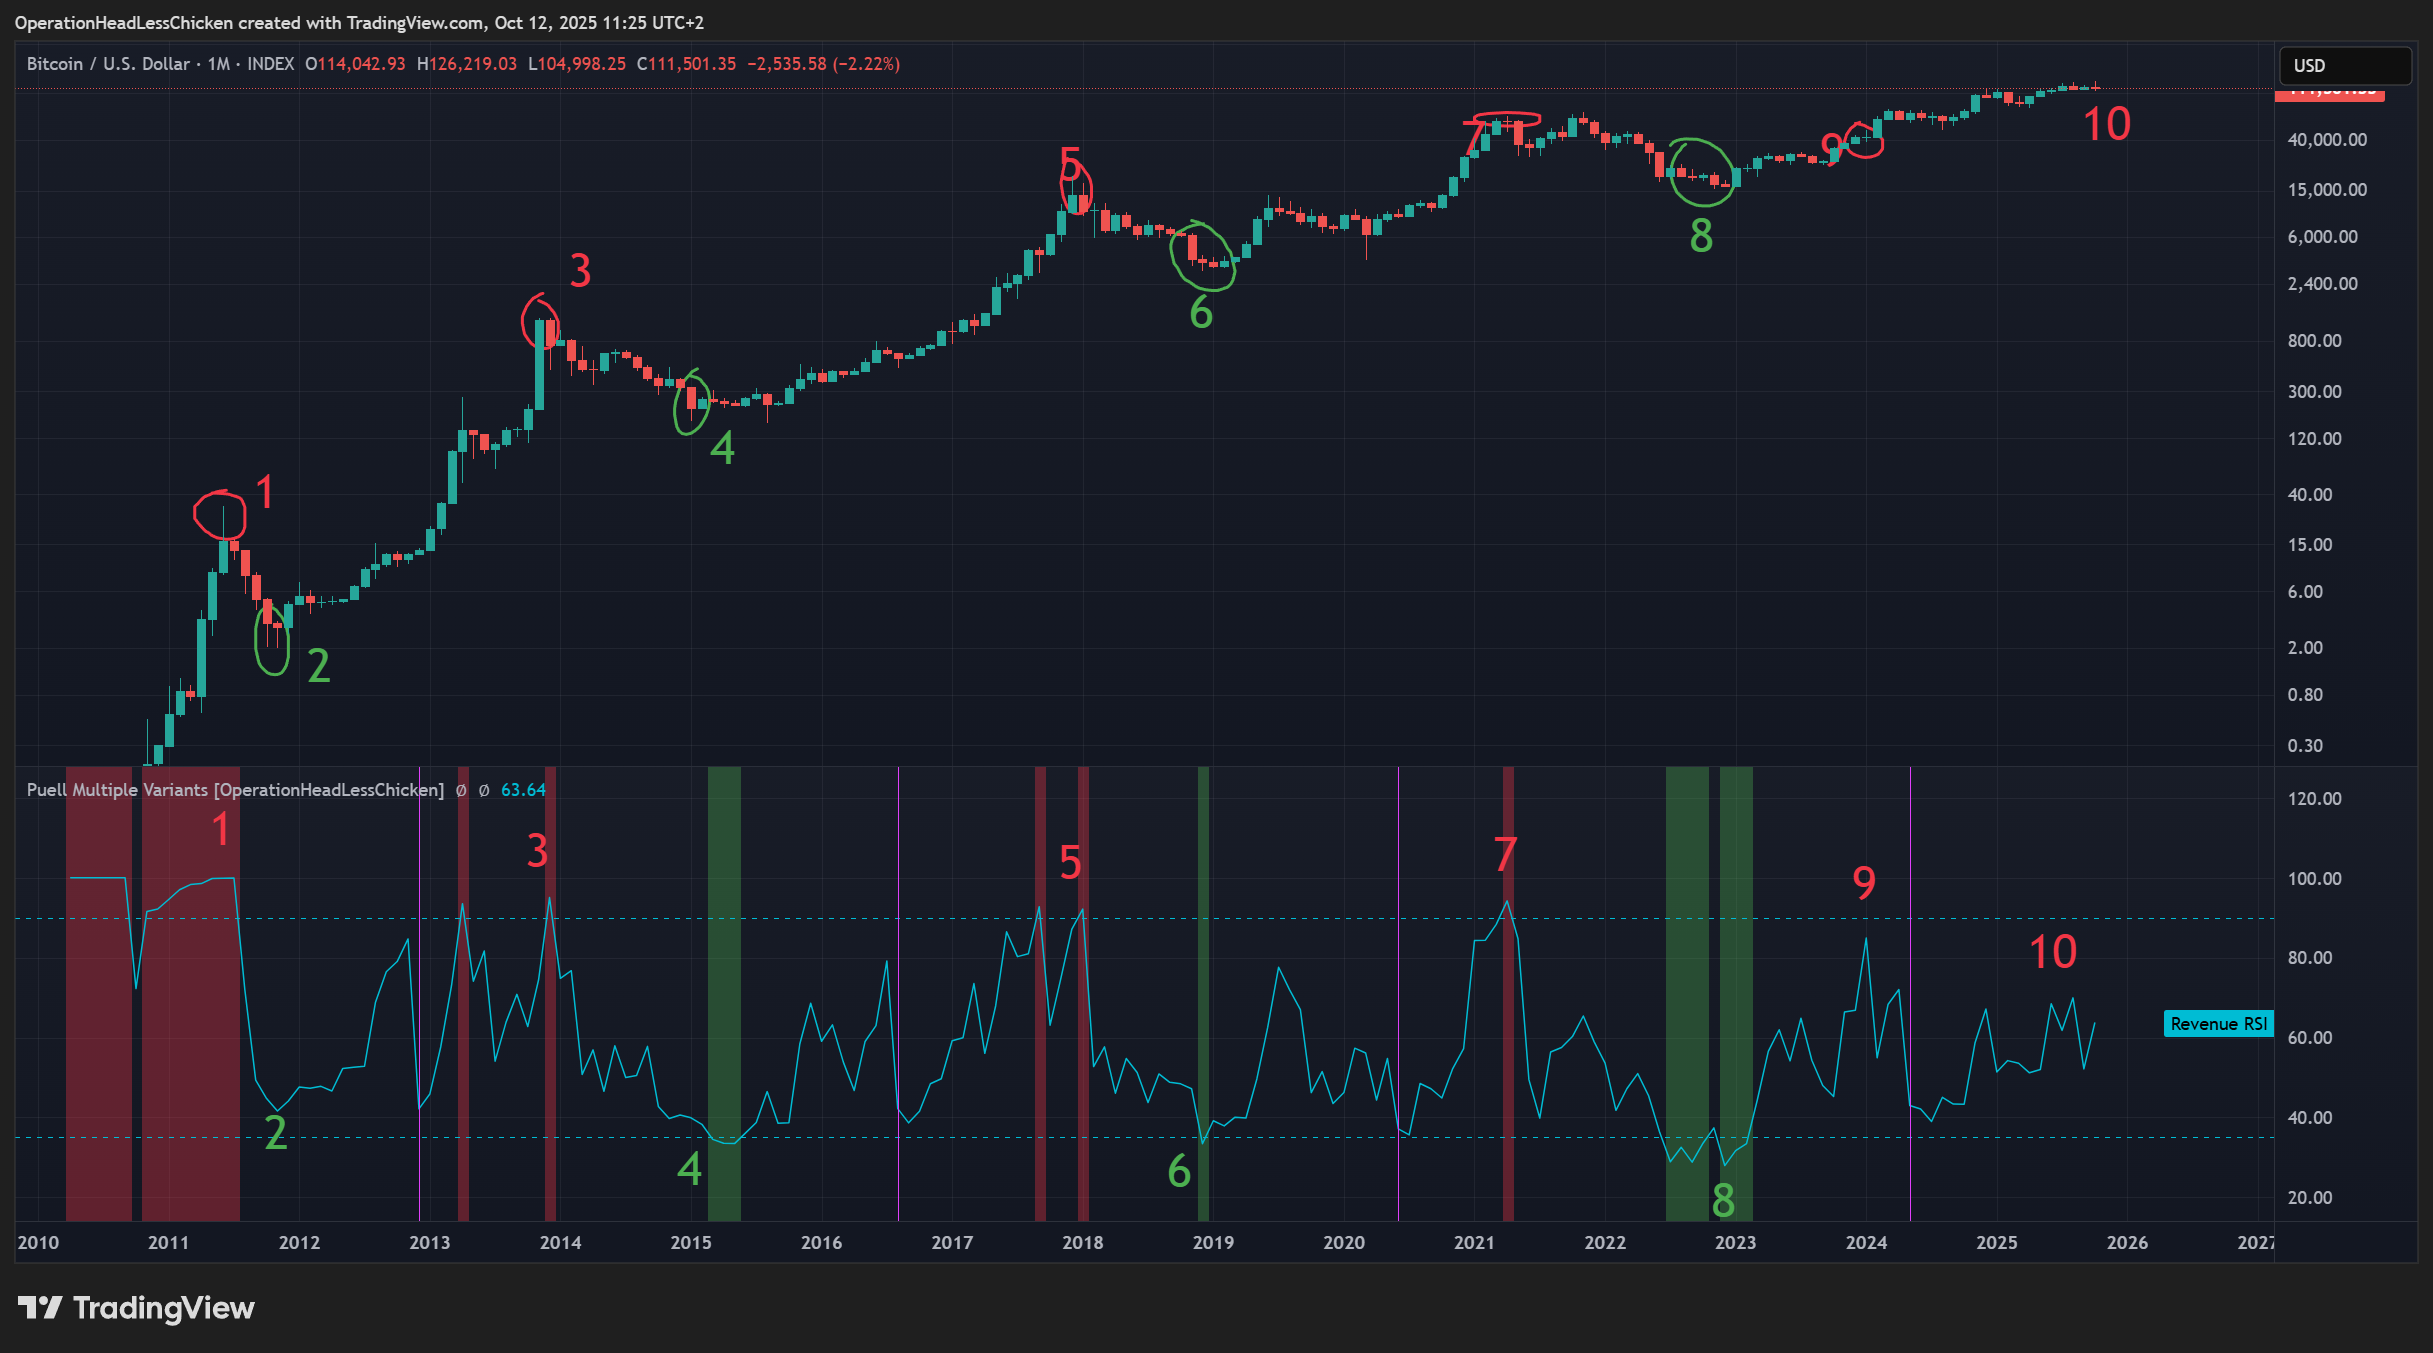Click green circle annotation labeled 2
The image size is (2433, 1353).
click(271, 639)
